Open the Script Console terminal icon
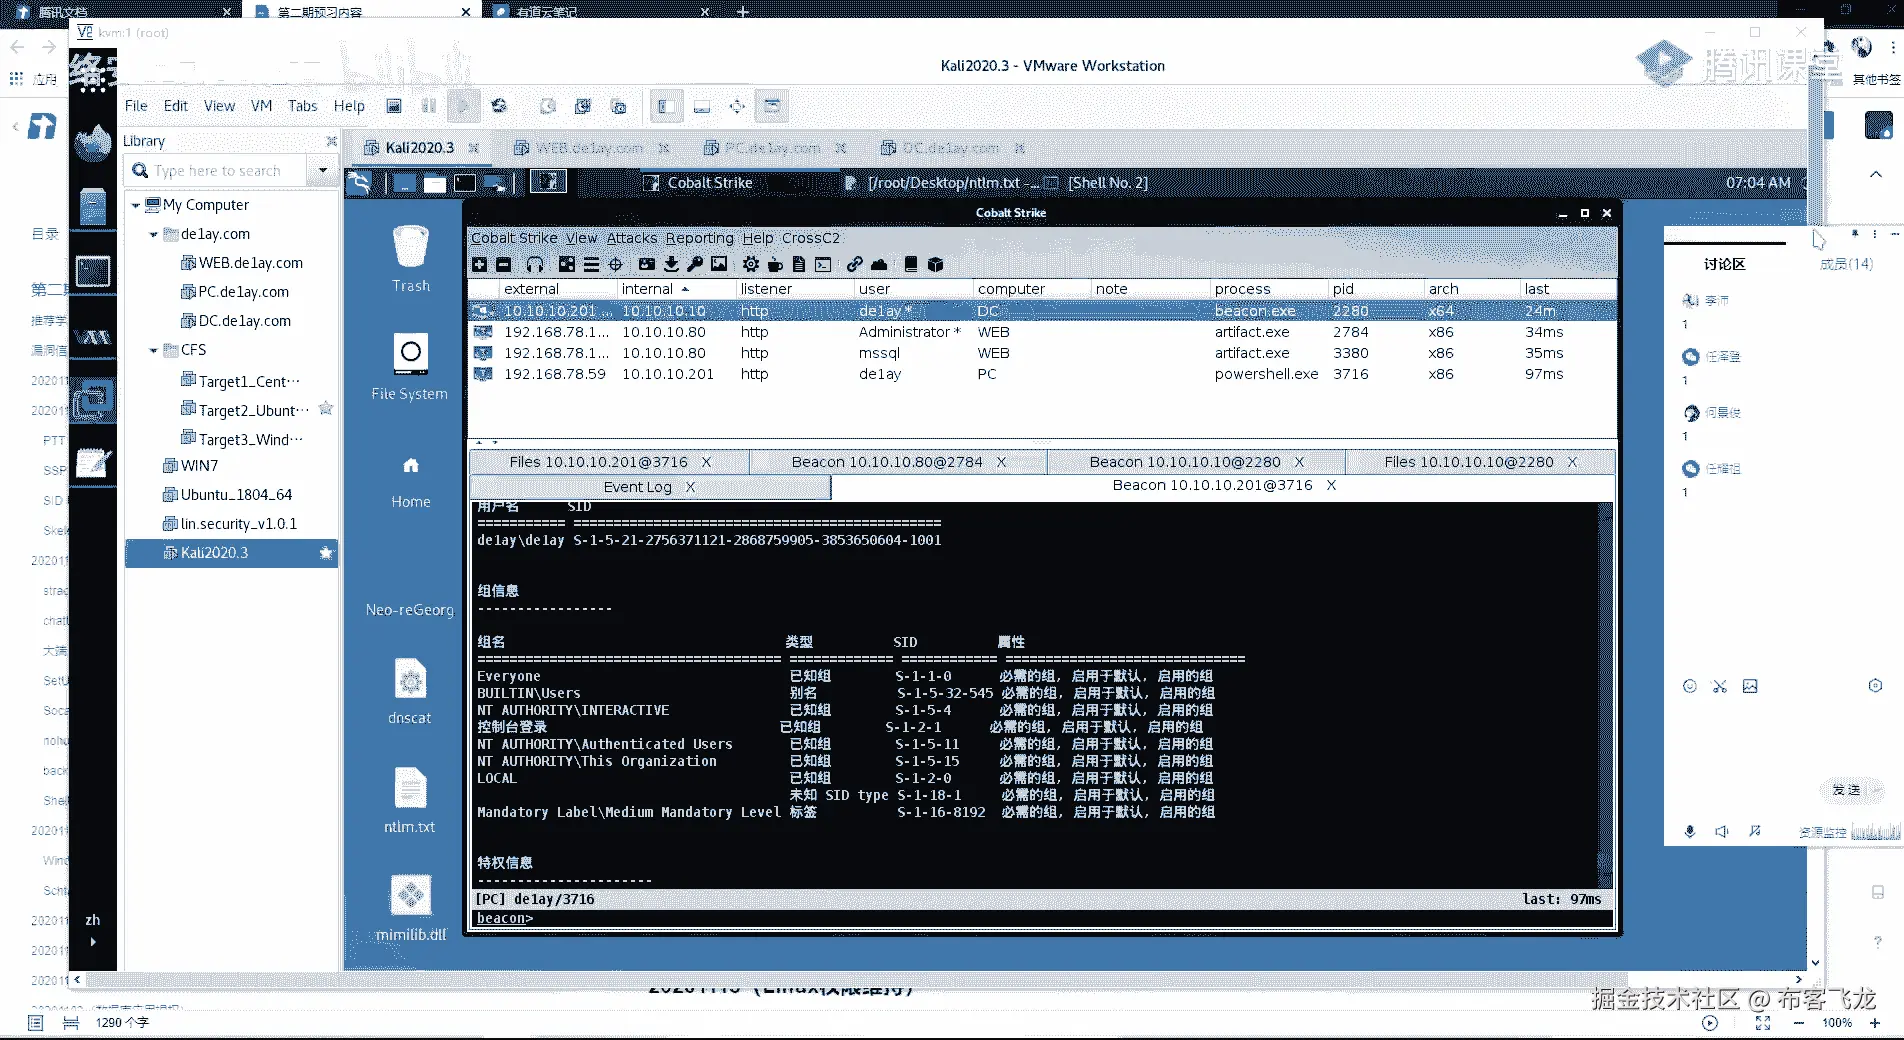 [823, 264]
